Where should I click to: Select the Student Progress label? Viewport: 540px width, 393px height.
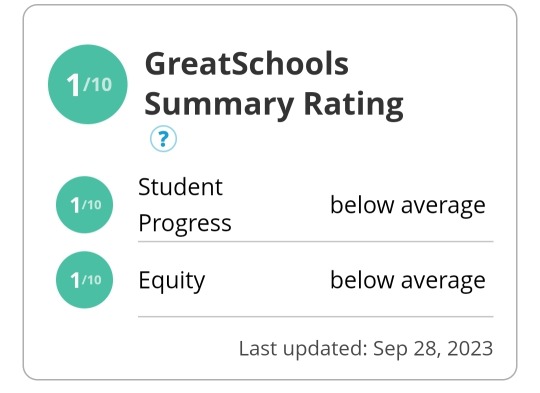[185, 205]
